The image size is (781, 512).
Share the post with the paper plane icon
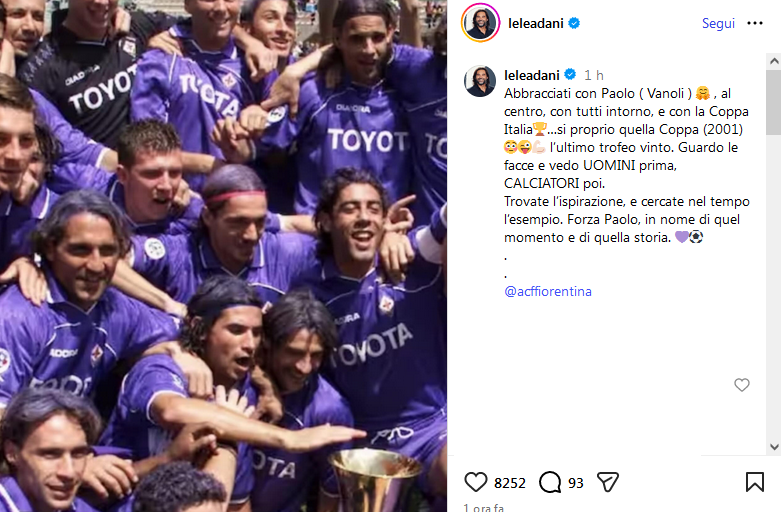(x=608, y=482)
